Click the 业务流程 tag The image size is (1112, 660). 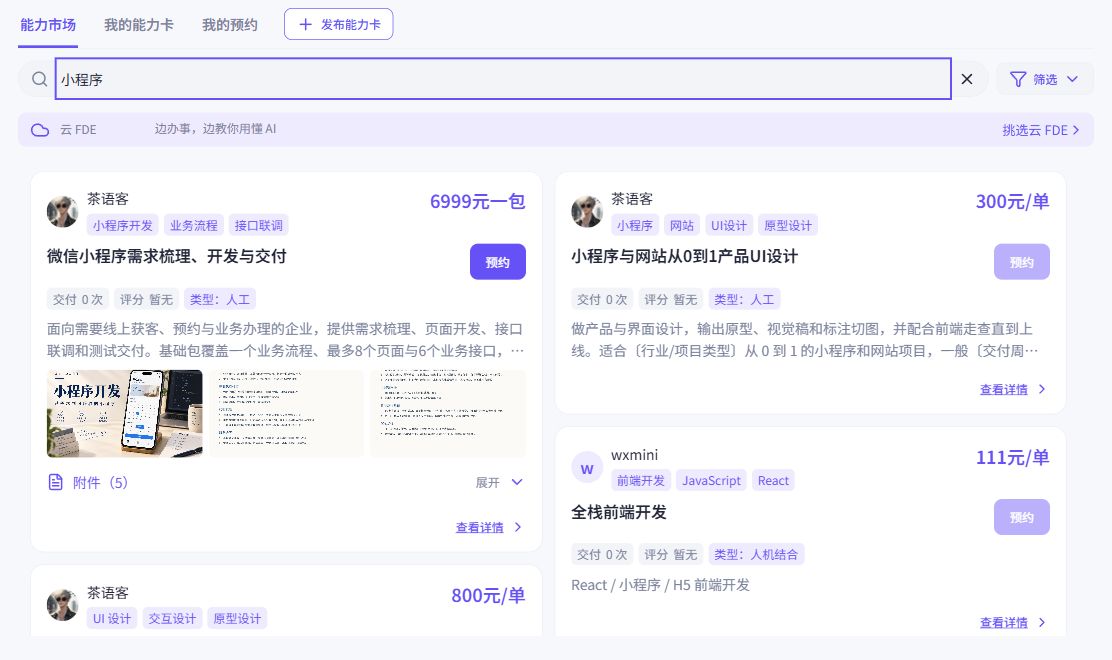click(x=194, y=225)
